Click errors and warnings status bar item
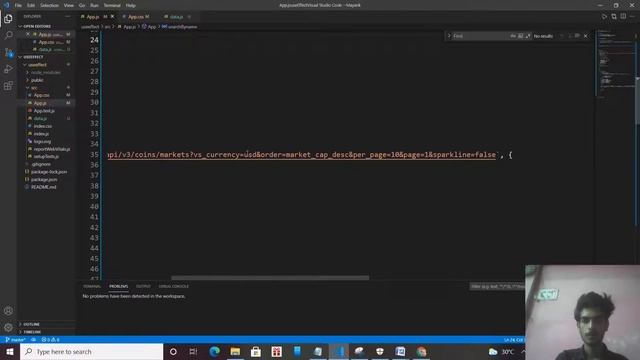Viewport: 640px width, 360px height. pyautogui.click(x=50, y=340)
